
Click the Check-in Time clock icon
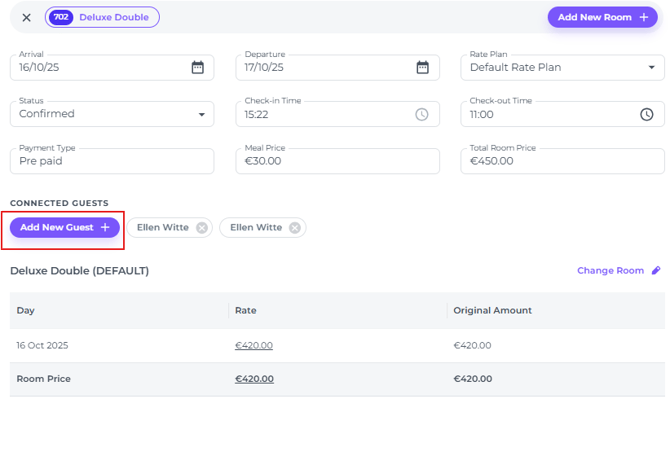coord(422,114)
